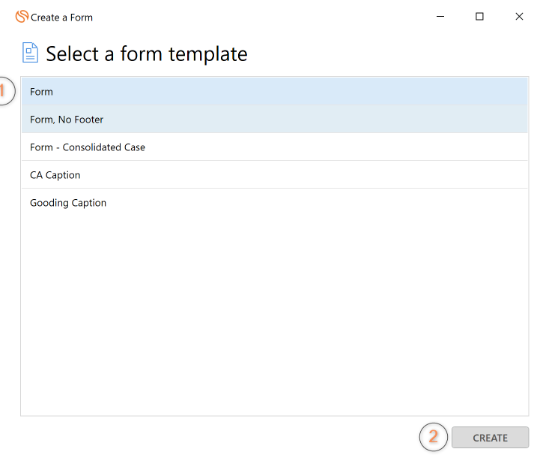
Task: Click the orange app logo in title bar
Action: pos(21,16)
